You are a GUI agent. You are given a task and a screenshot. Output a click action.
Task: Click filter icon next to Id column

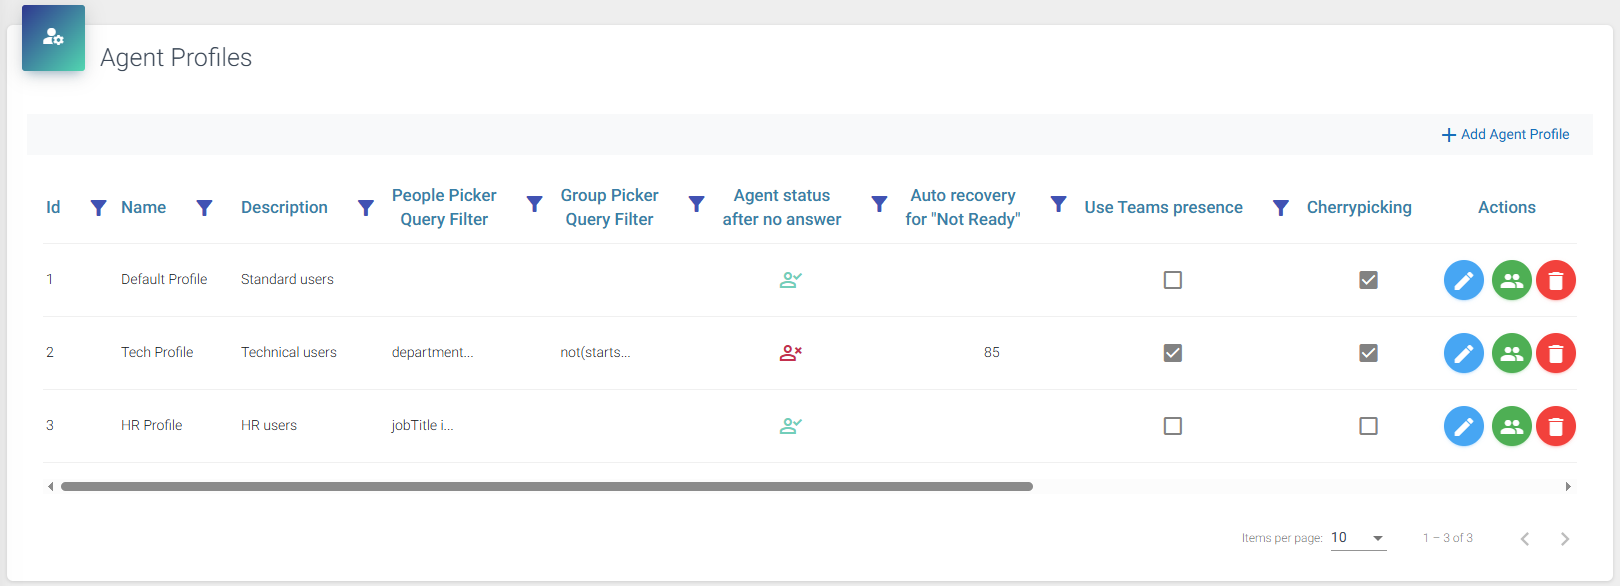point(98,207)
